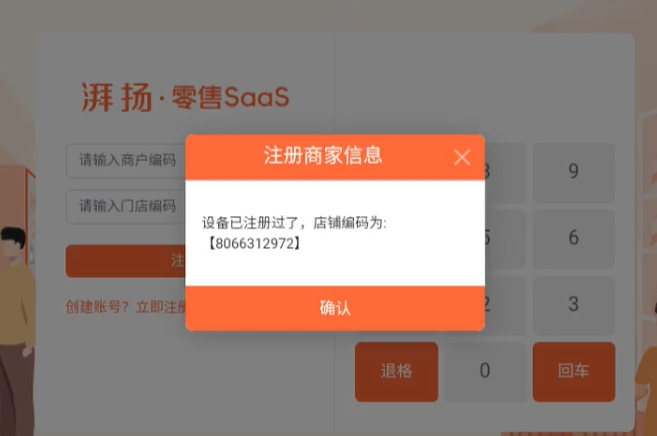
Task: Click the dark orange register button behind the dialog
Action: click(126, 261)
